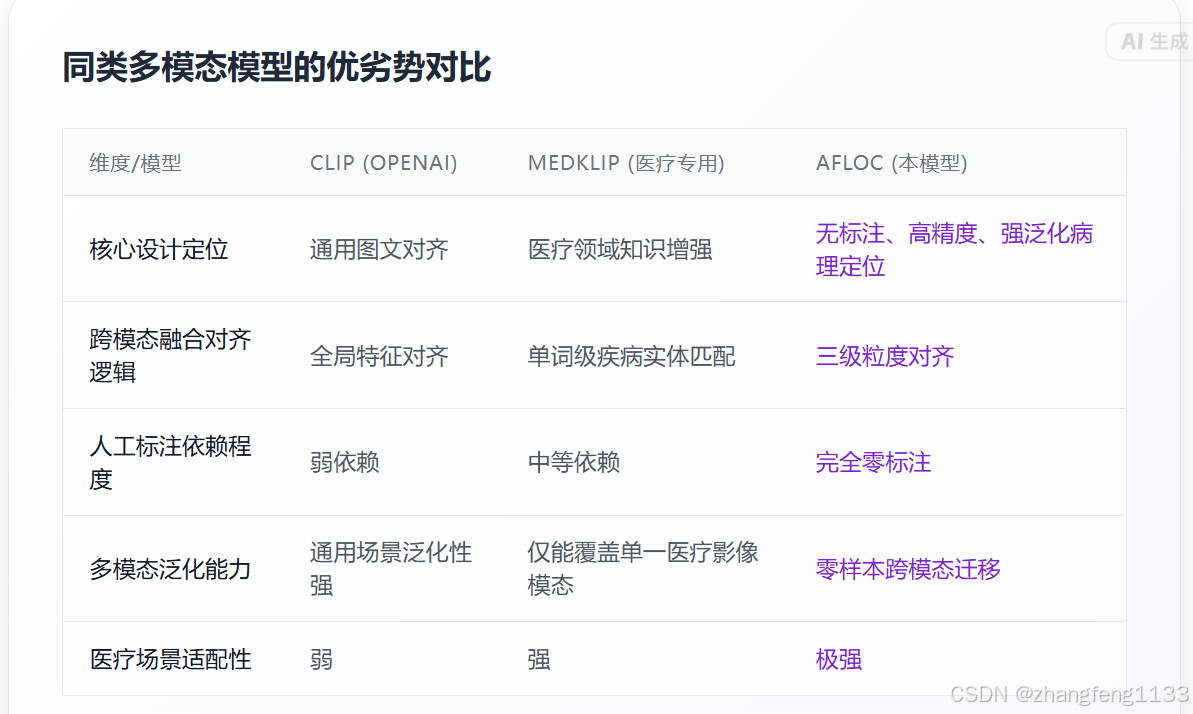Click the row label 跨模态融合对齐逻辑
This screenshot has width=1193, height=714.
pos(170,355)
